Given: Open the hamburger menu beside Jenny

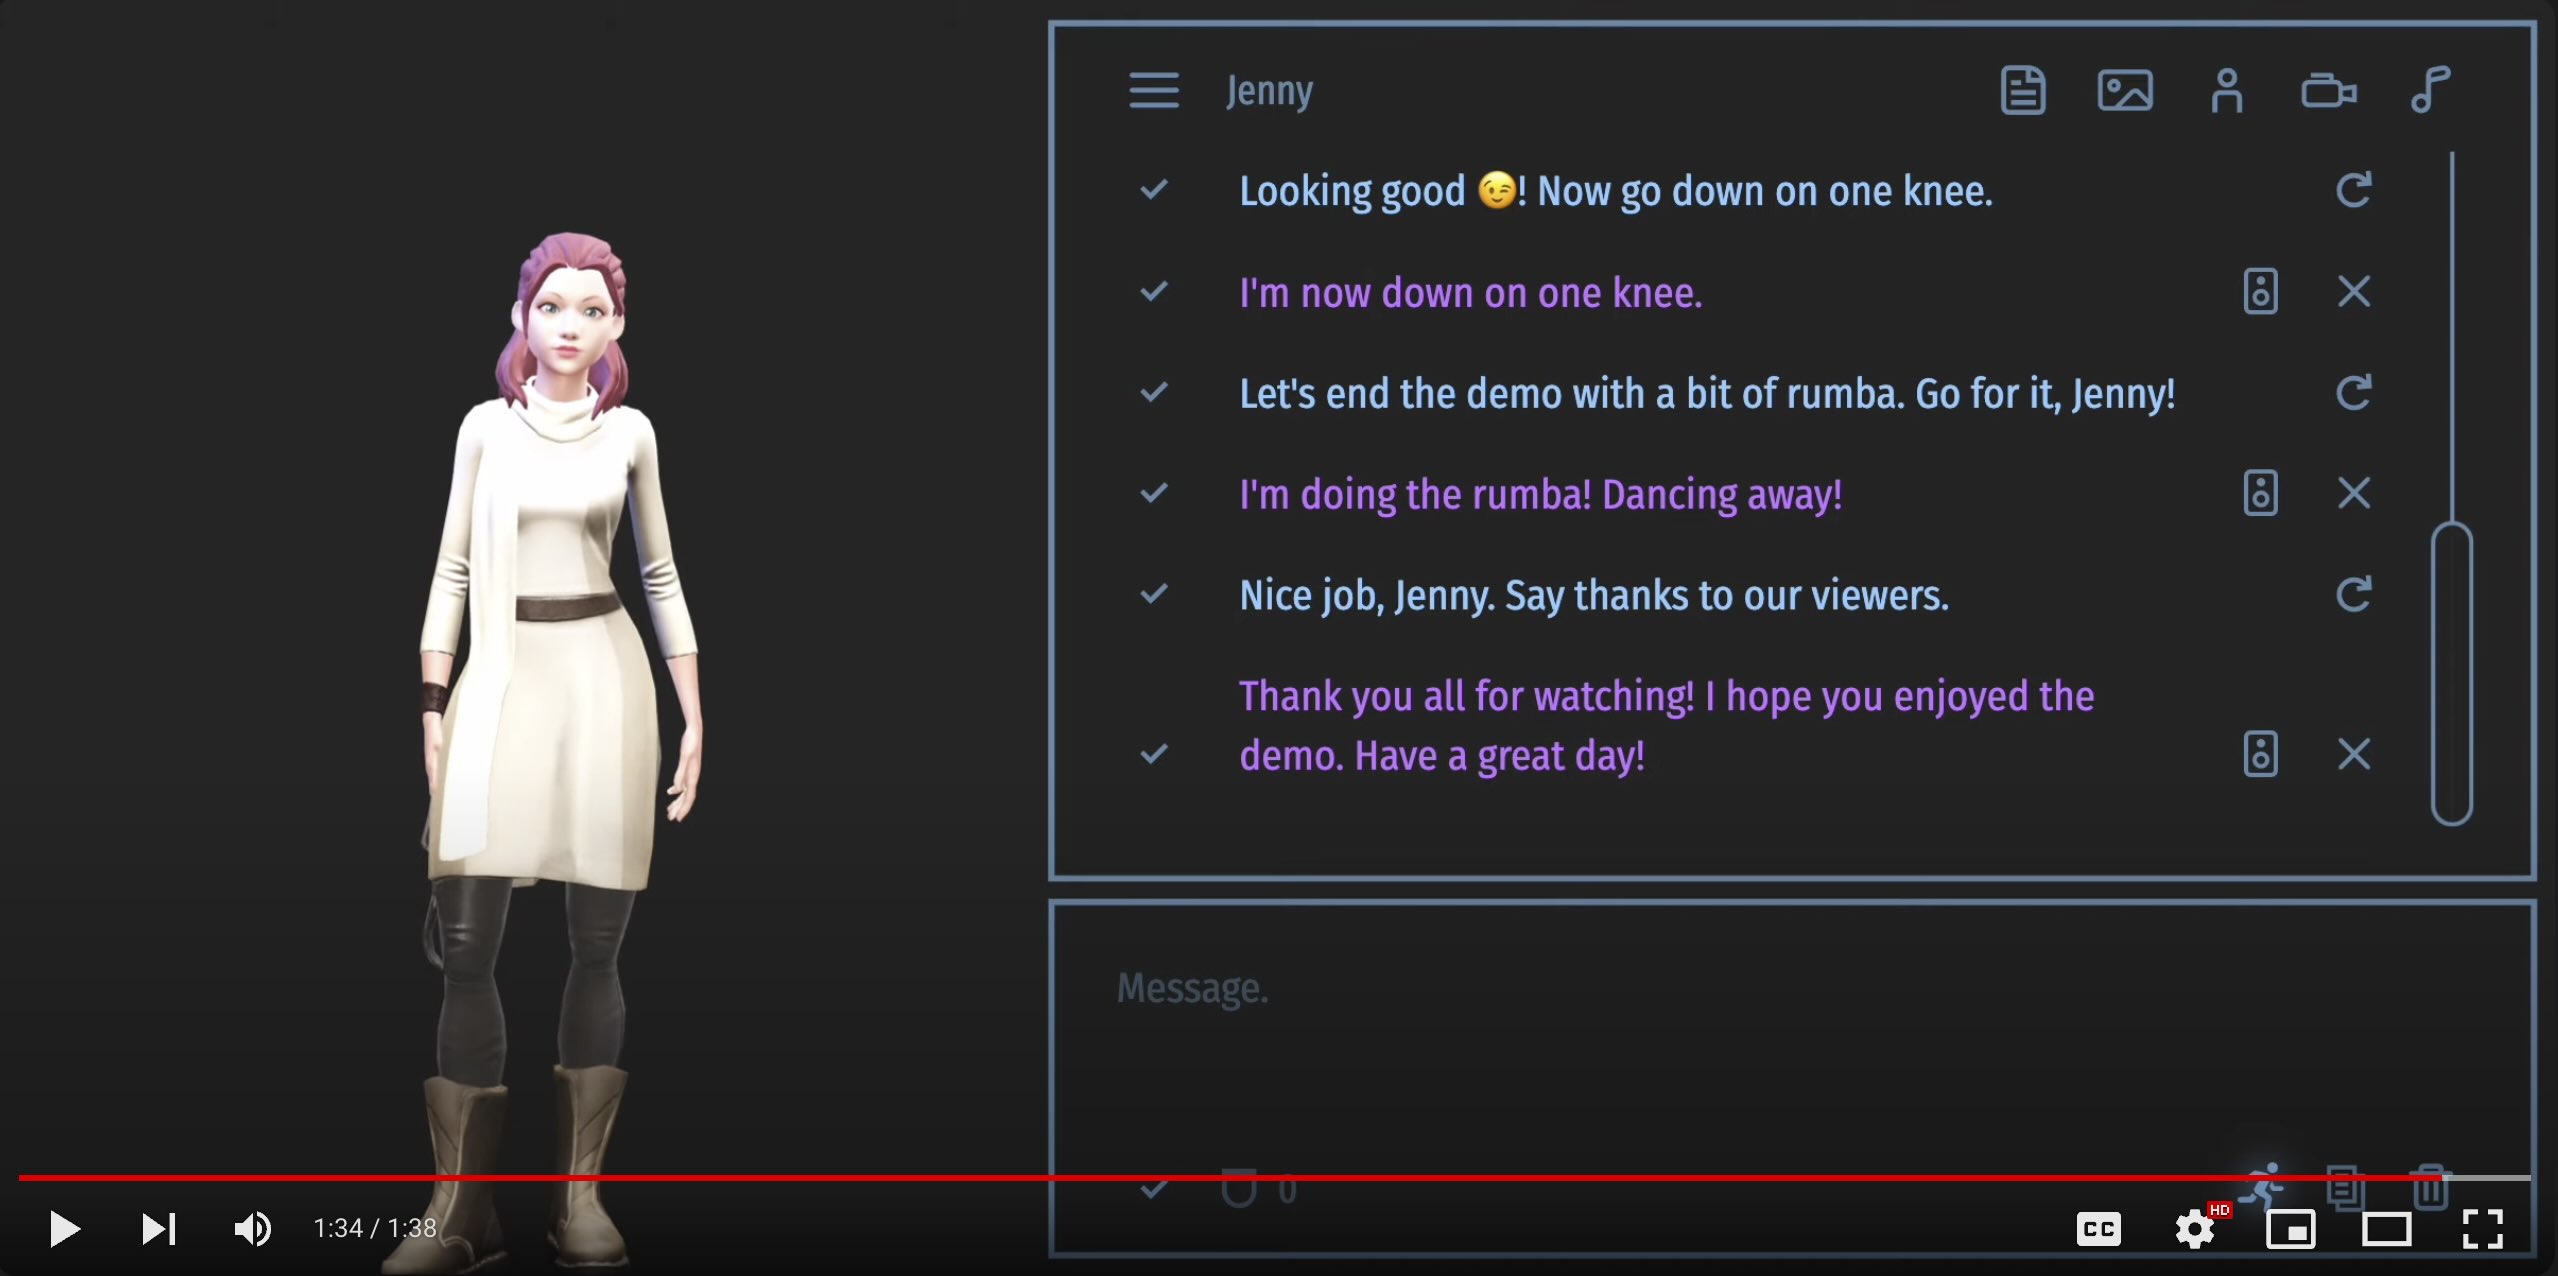Looking at the screenshot, I should (1153, 90).
